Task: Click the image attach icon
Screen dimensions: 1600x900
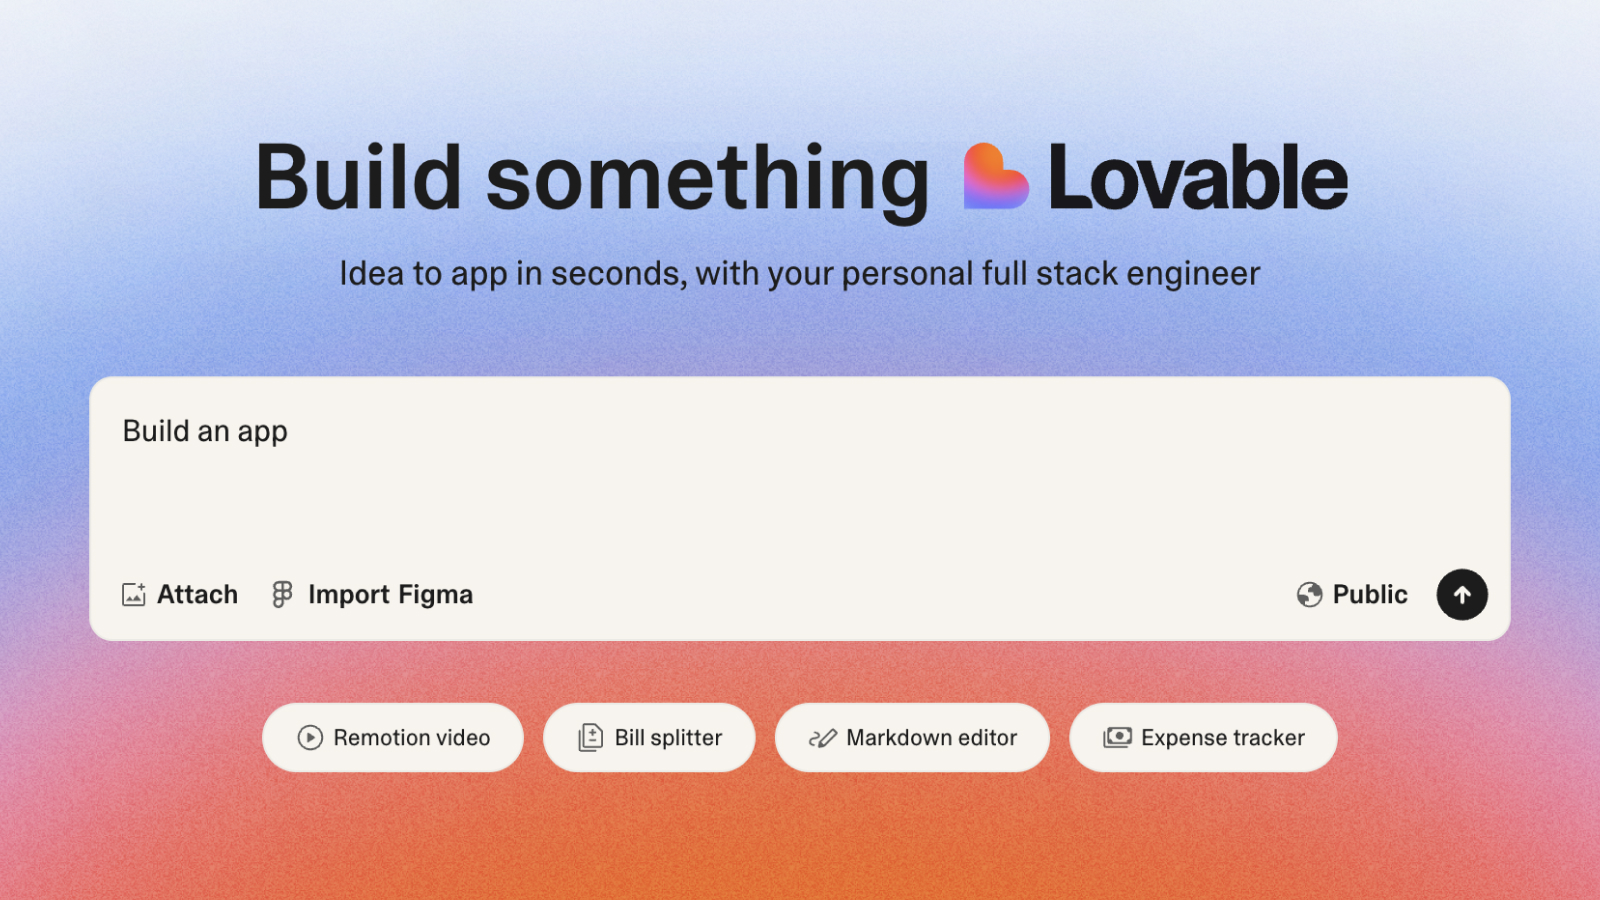Action: (134, 594)
